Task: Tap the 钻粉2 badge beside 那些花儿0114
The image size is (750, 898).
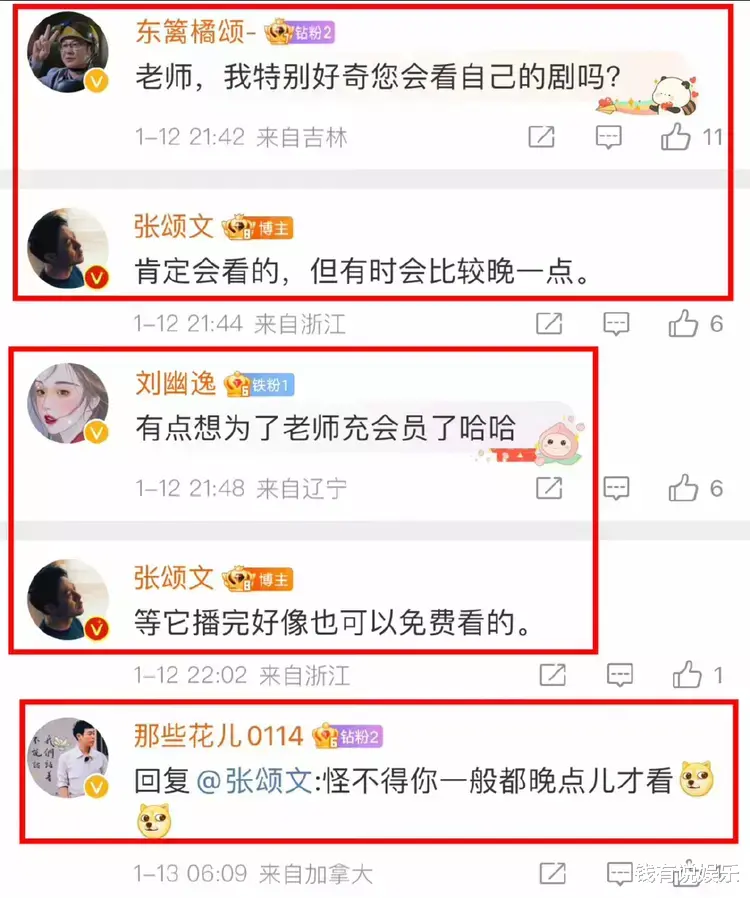Action: tap(348, 736)
